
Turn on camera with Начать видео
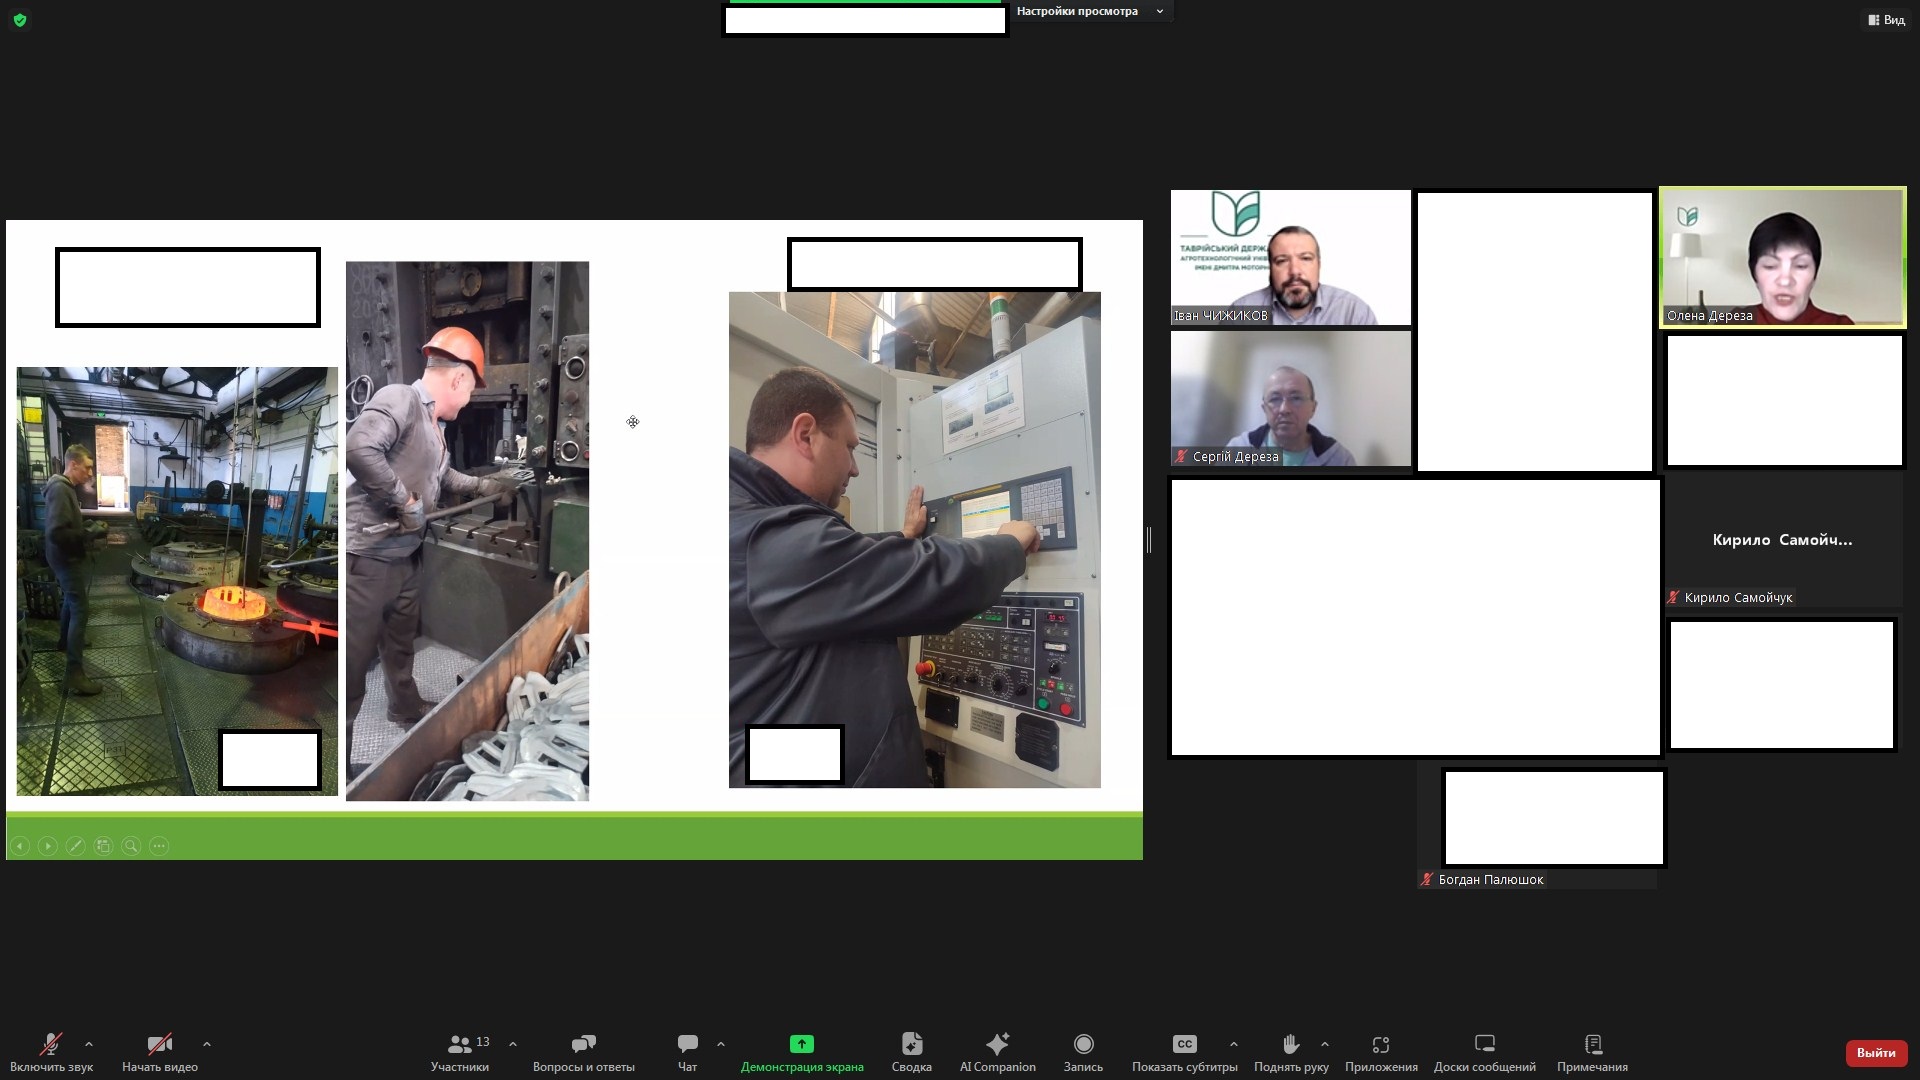click(159, 1045)
